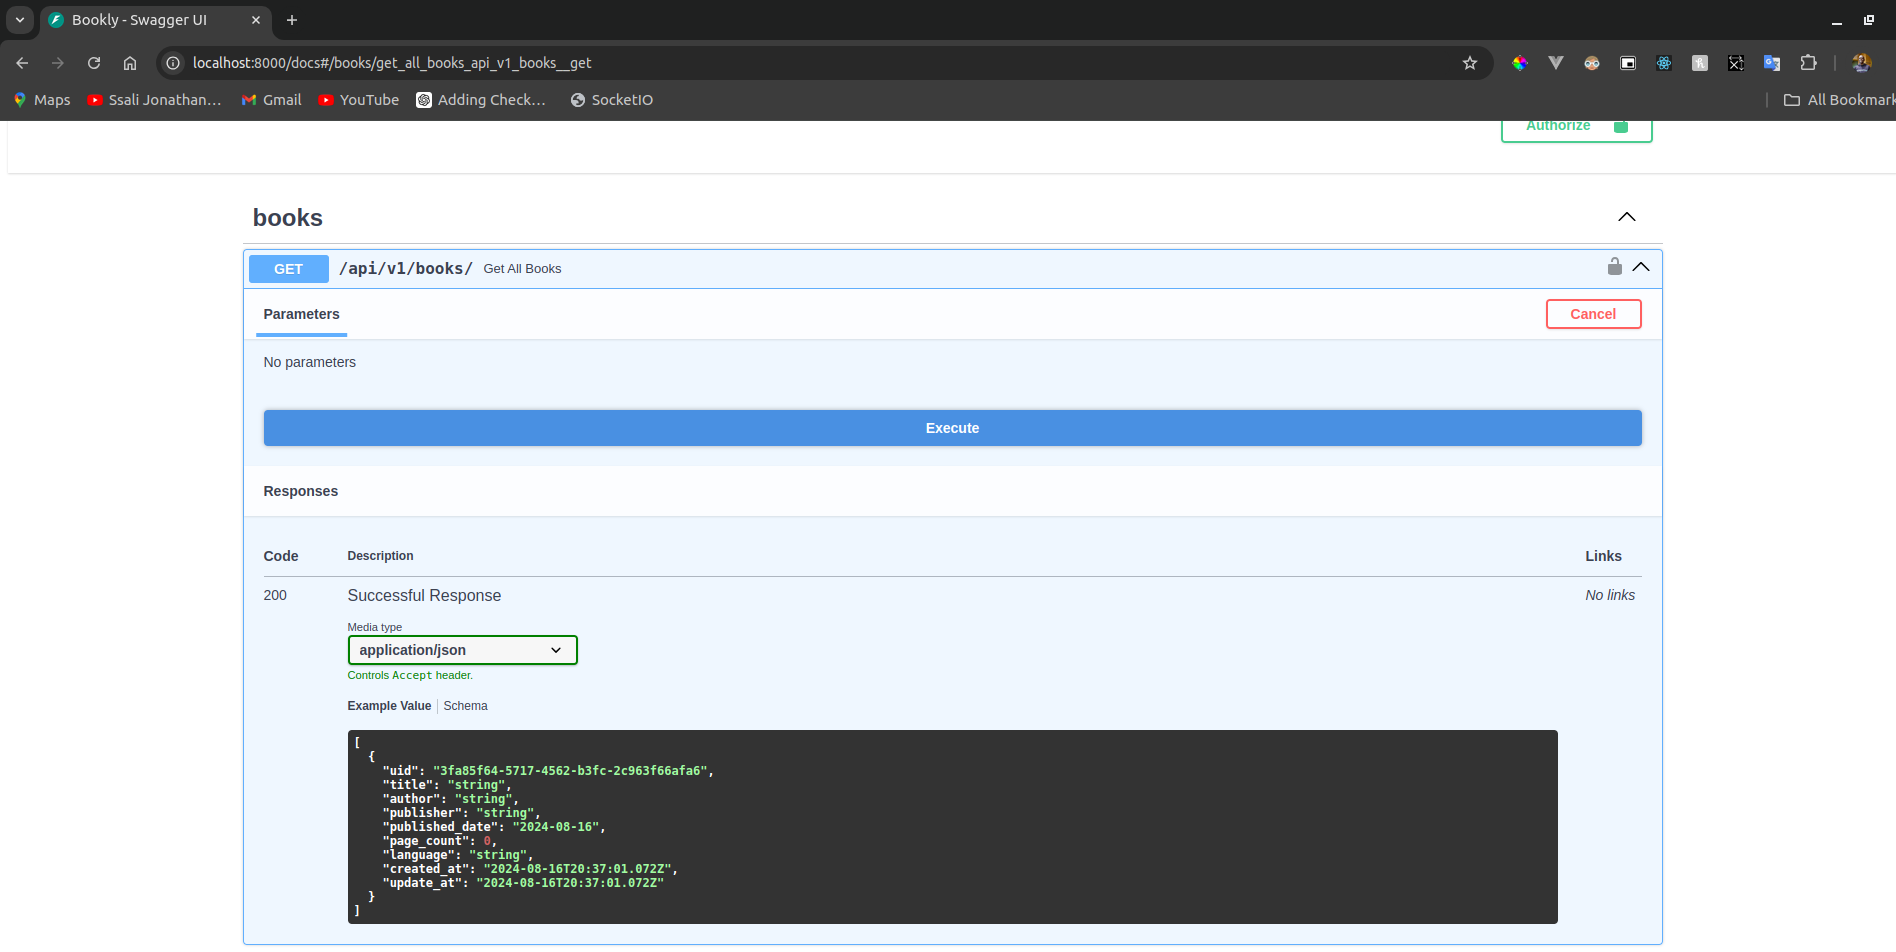Collapse the books section with its chevron
Image resolution: width=1896 pixels, height=952 pixels.
click(x=1627, y=218)
